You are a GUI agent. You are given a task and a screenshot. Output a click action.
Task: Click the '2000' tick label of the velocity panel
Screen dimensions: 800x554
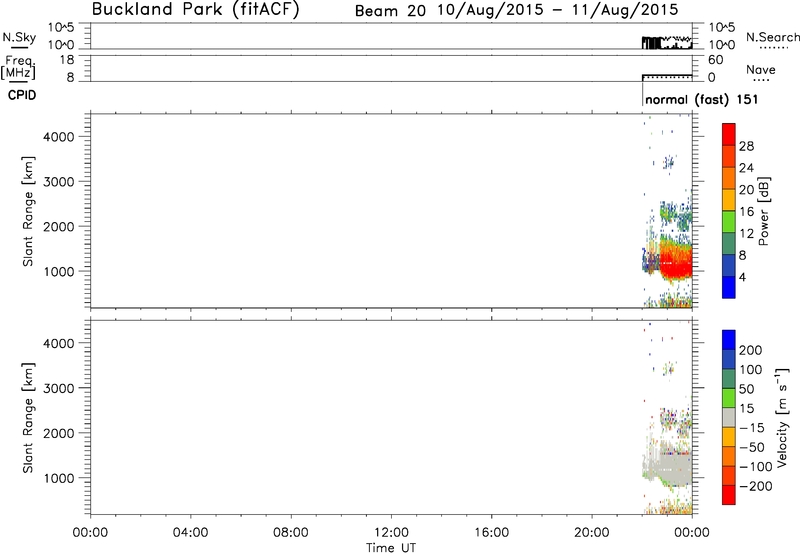click(59, 433)
